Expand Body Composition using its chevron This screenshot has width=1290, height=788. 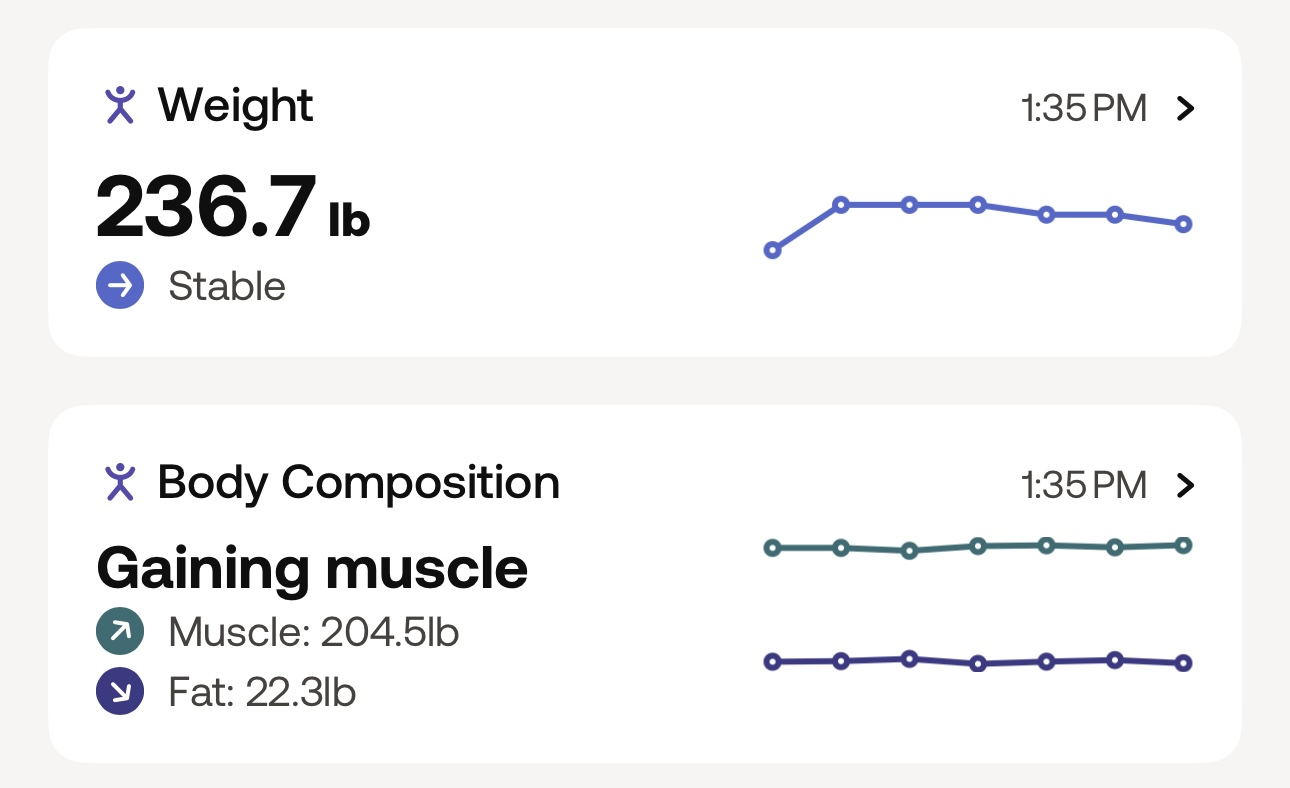pos(1185,485)
